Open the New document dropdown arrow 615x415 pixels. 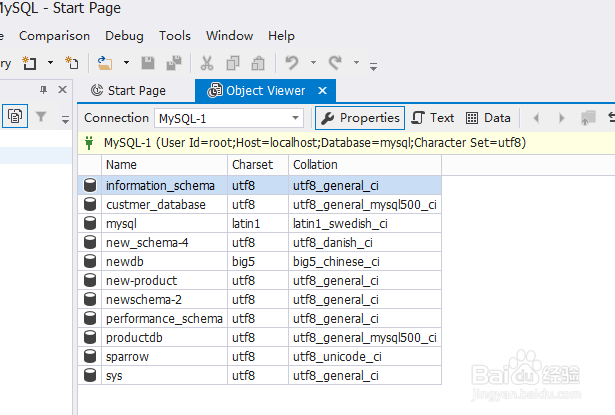[x=50, y=62]
